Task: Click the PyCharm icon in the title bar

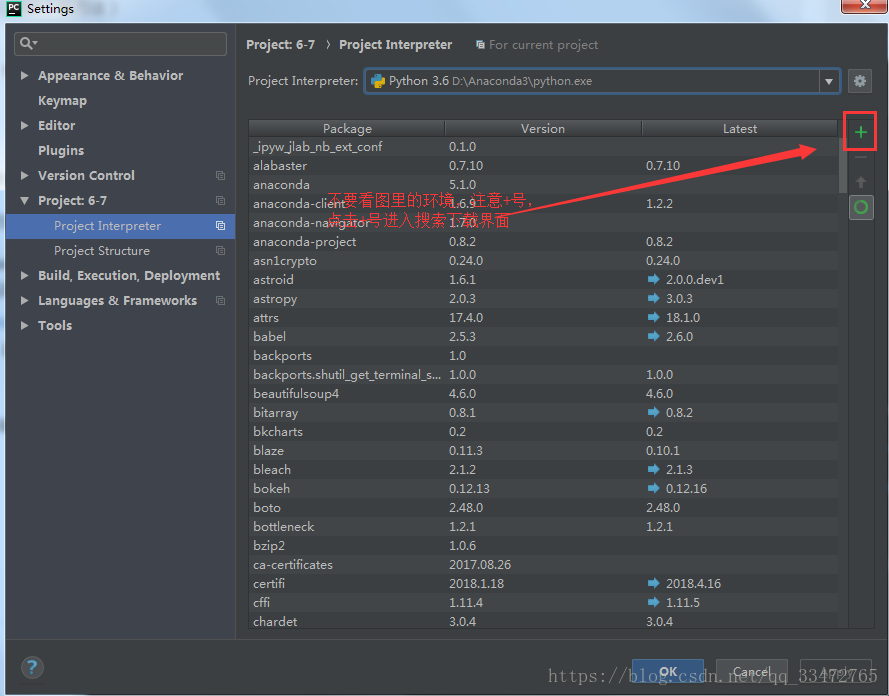Action: tap(14, 9)
